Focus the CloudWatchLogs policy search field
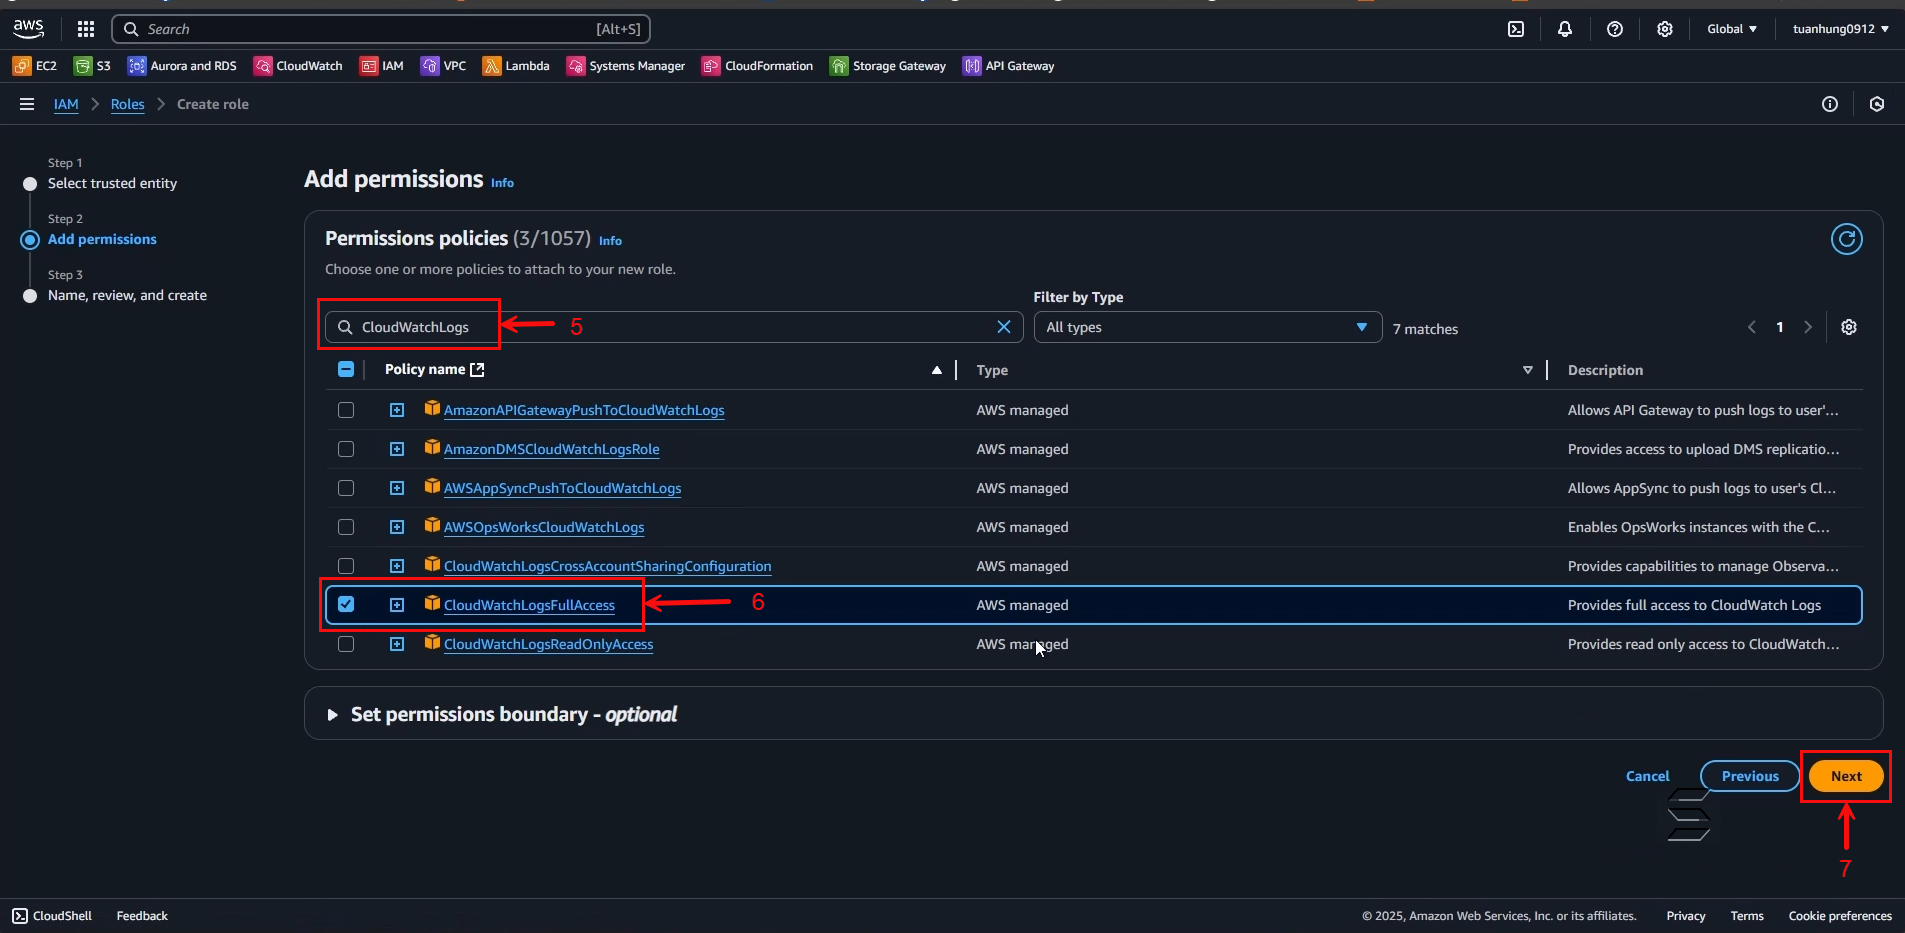 674,327
